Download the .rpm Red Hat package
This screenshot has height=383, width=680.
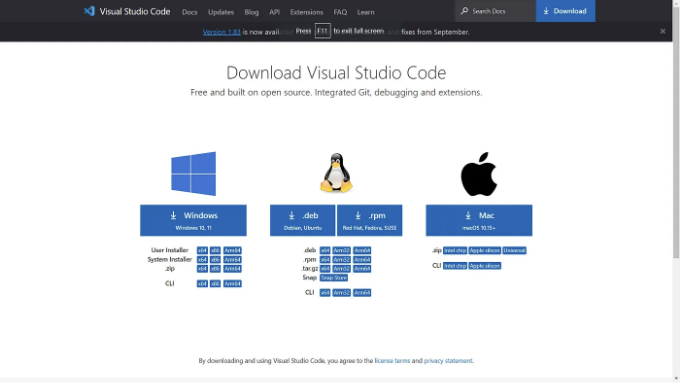tap(369, 220)
